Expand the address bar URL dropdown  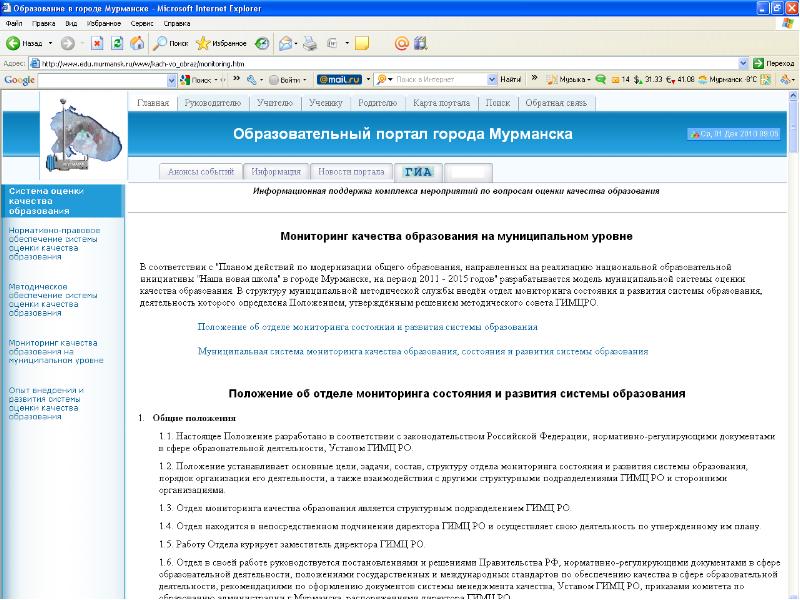pos(742,62)
